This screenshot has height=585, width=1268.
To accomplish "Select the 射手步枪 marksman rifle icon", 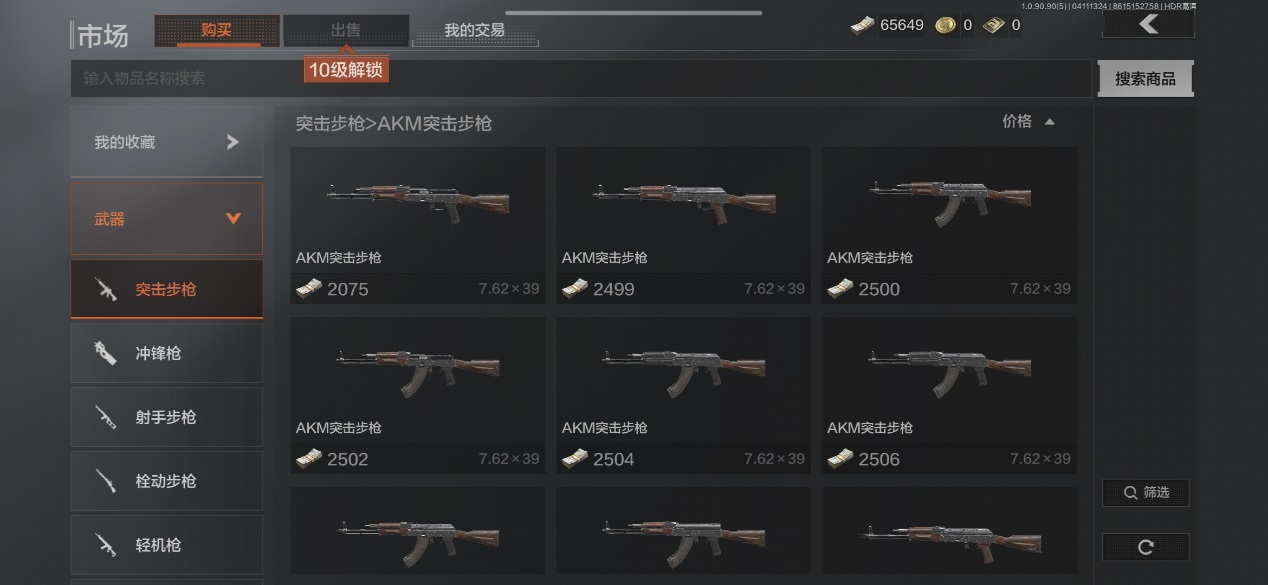I will (105, 417).
